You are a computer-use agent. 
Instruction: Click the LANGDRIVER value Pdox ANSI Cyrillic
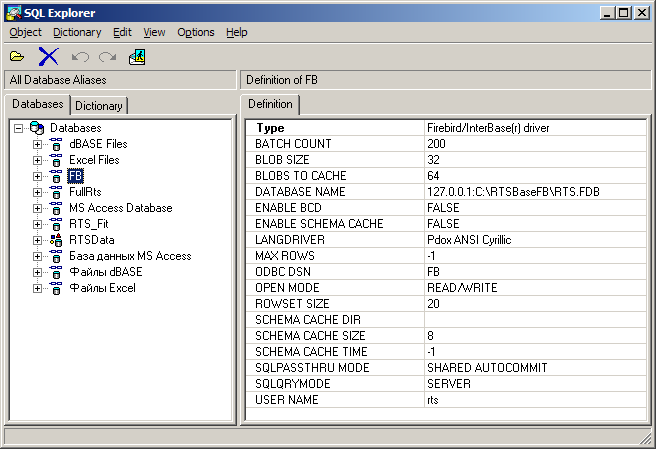click(x=469, y=240)
